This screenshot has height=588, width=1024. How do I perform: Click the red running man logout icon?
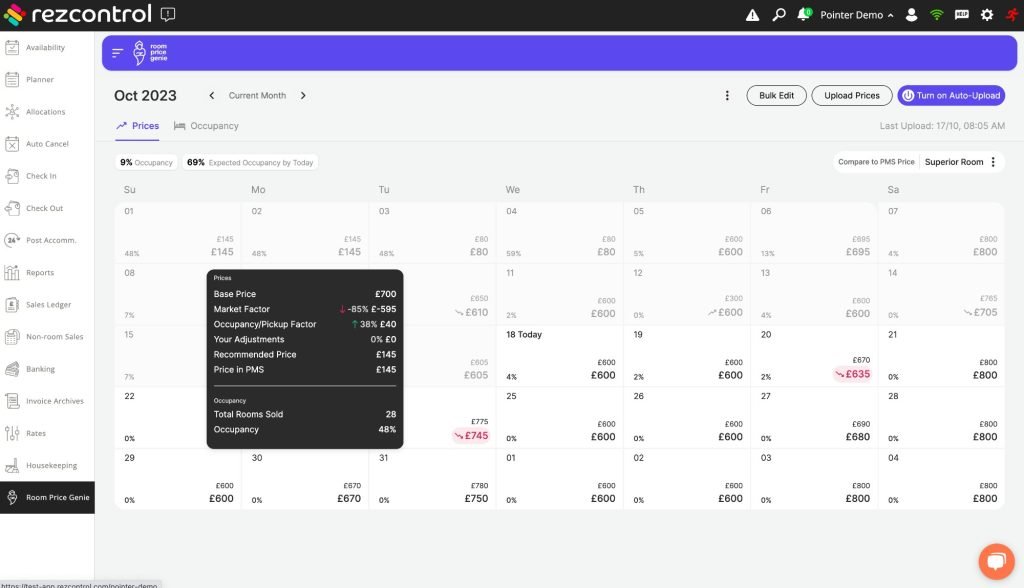(1011, 15)
